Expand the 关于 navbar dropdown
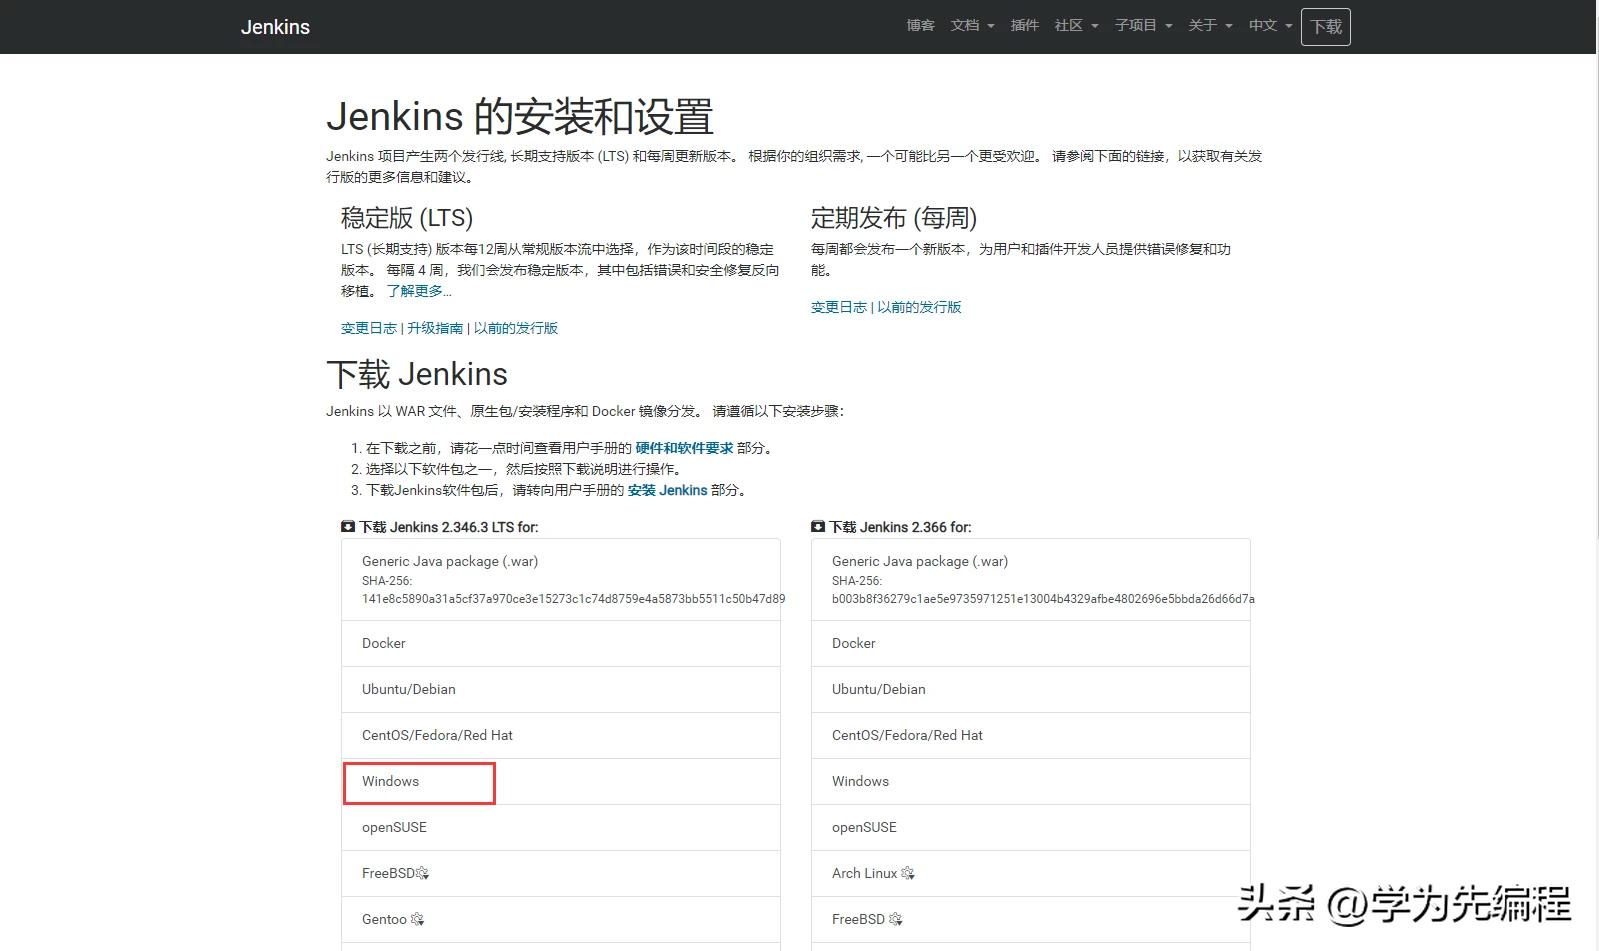 tap(1210, 26)
